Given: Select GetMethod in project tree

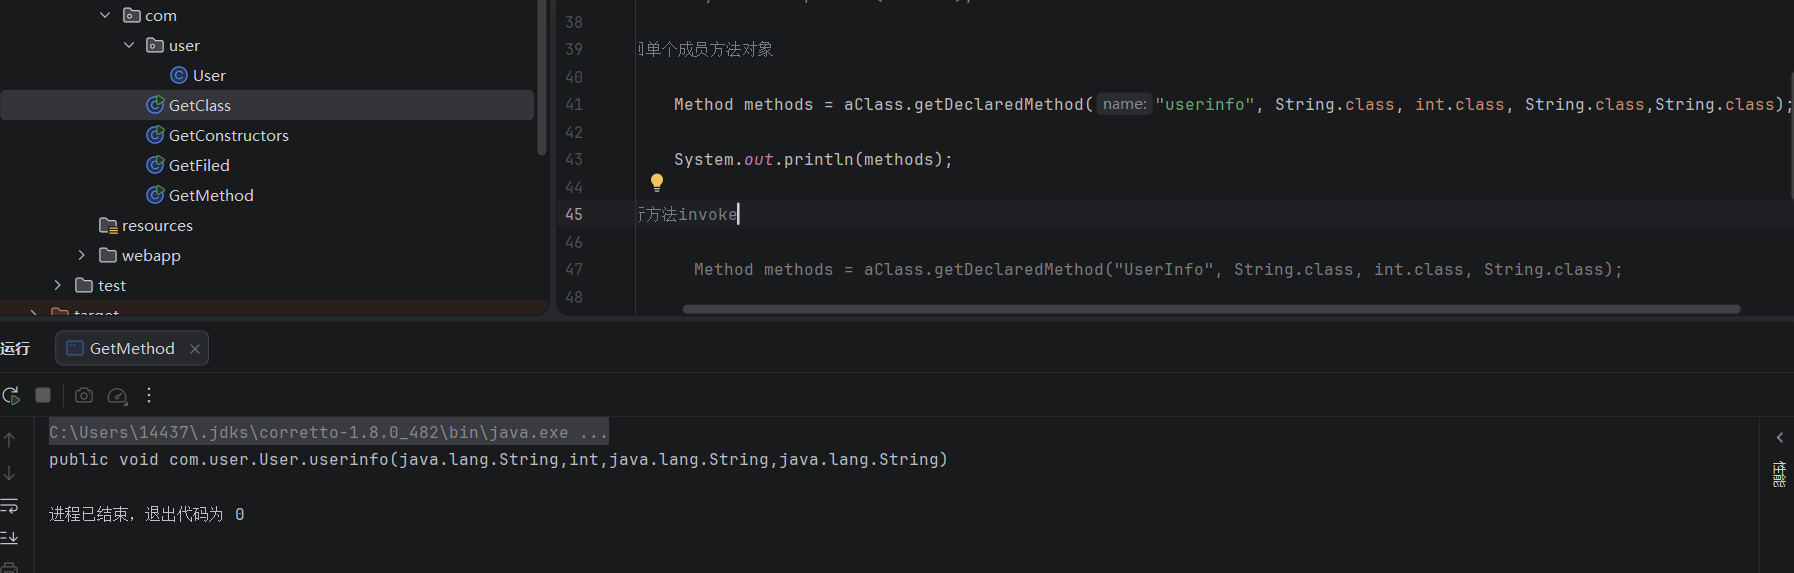Looking at the screenshot, I should tap(267, 195).
